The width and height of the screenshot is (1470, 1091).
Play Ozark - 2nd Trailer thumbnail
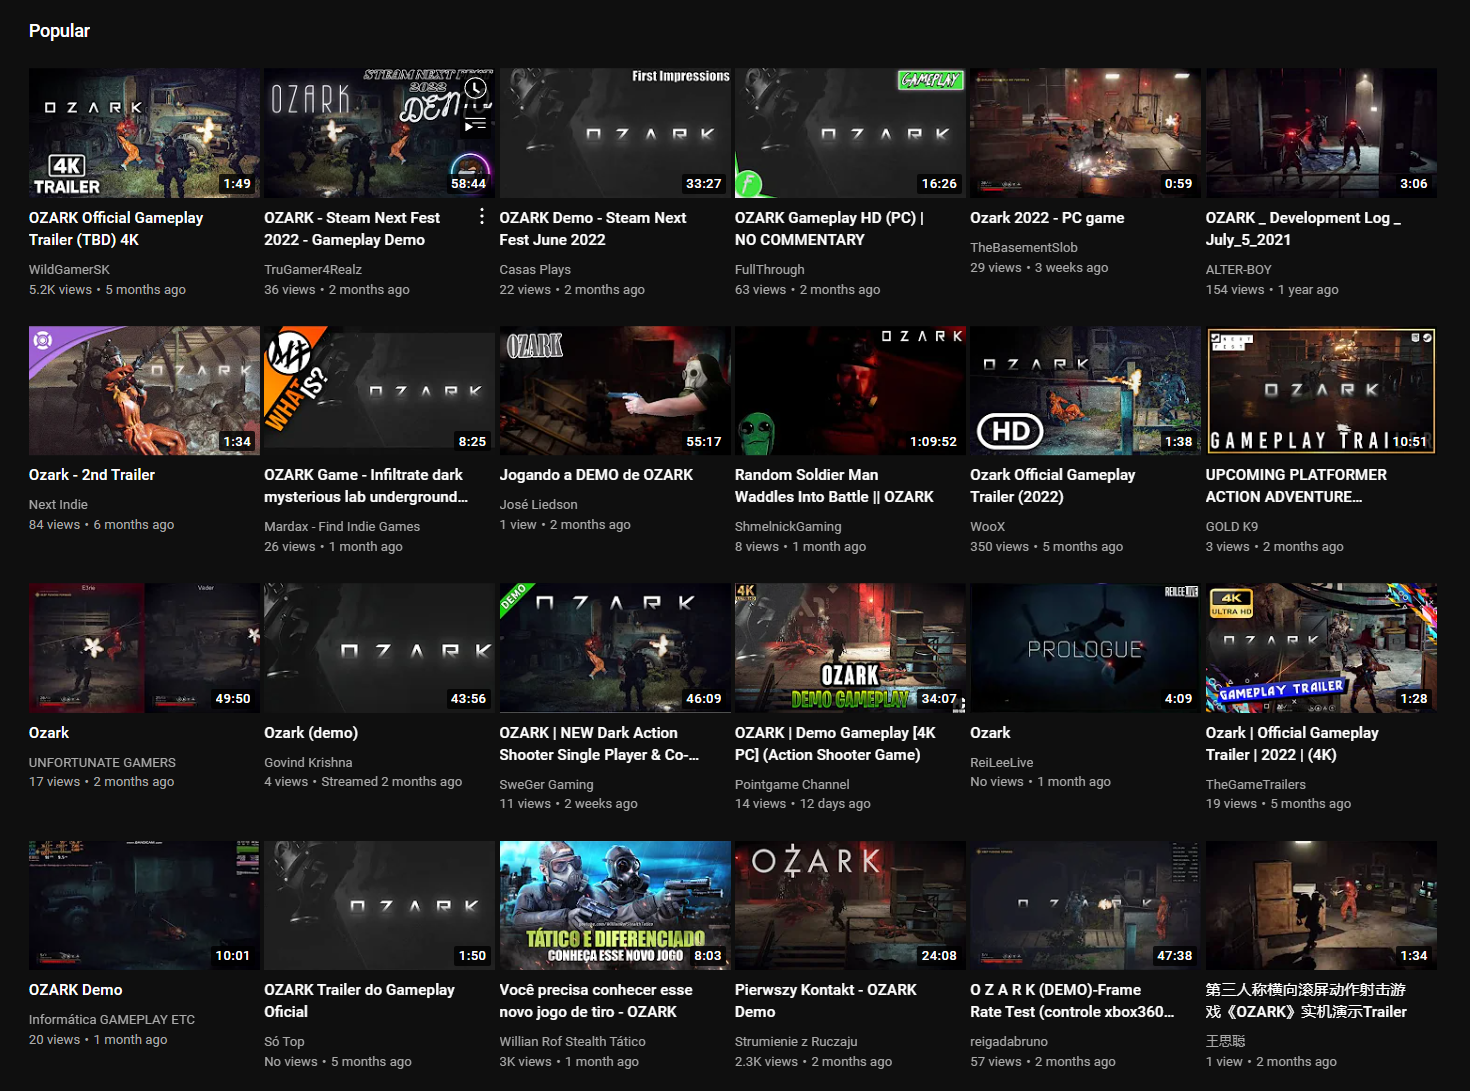(x=144, y=390)
